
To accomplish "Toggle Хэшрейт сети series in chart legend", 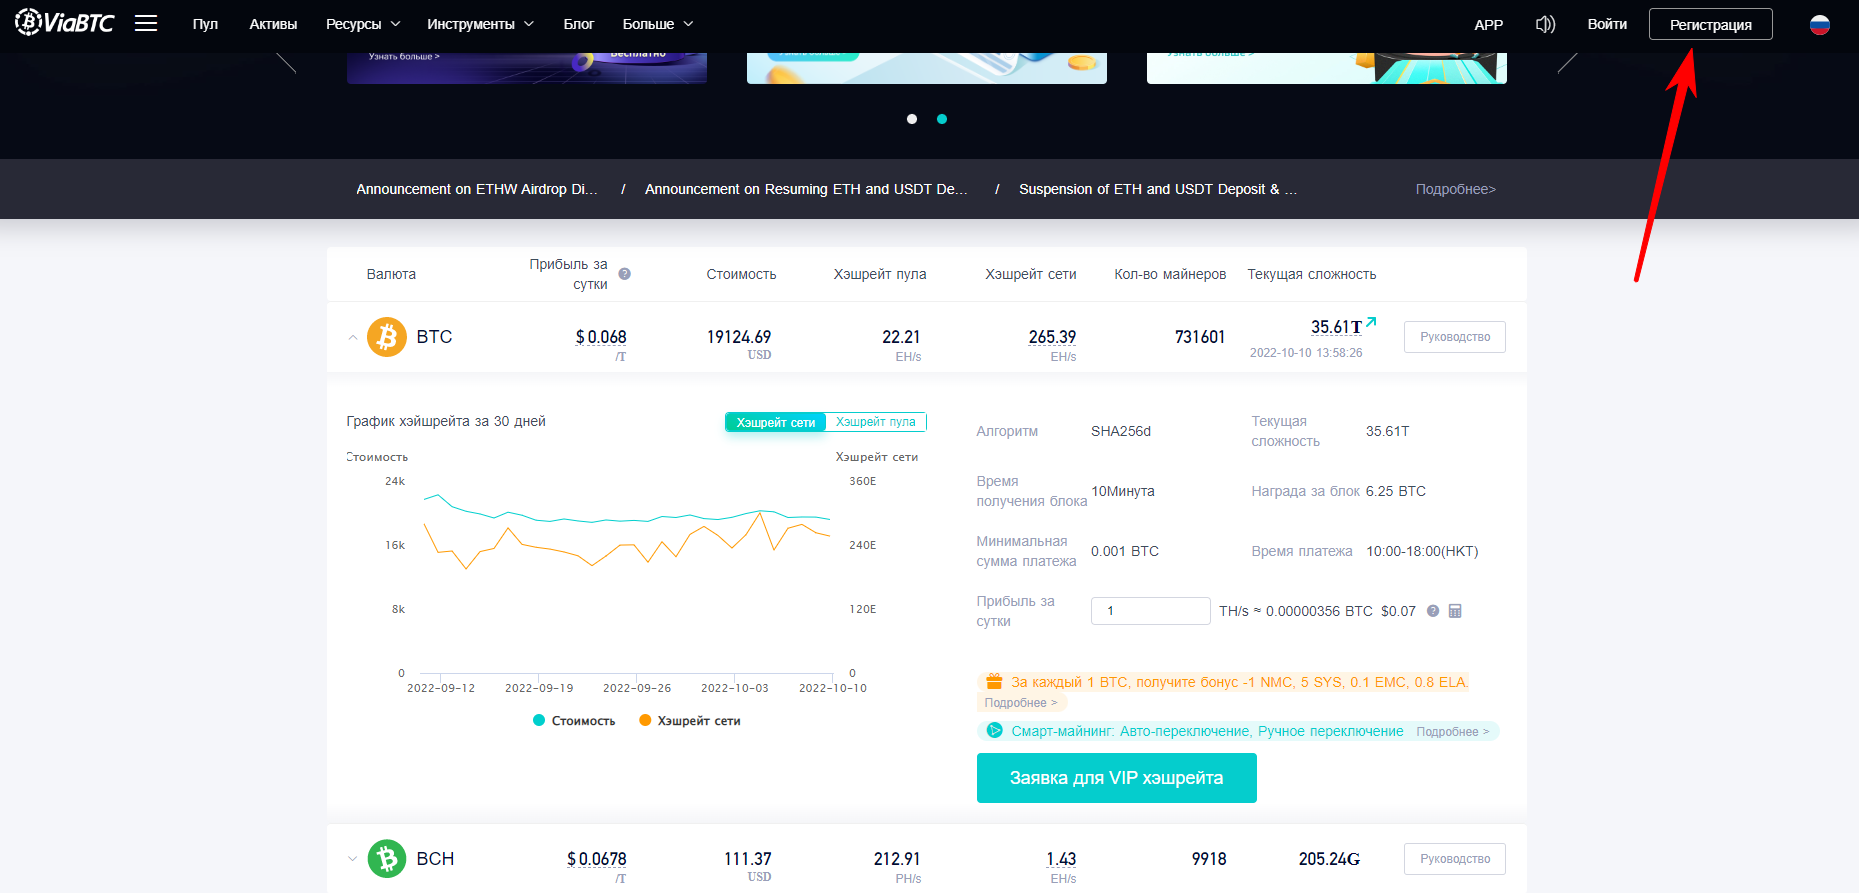I will tap(690, 721).
